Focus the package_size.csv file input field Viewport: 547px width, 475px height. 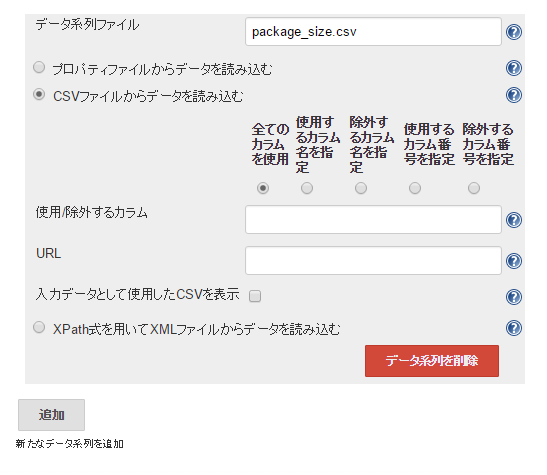click(373, 32)
